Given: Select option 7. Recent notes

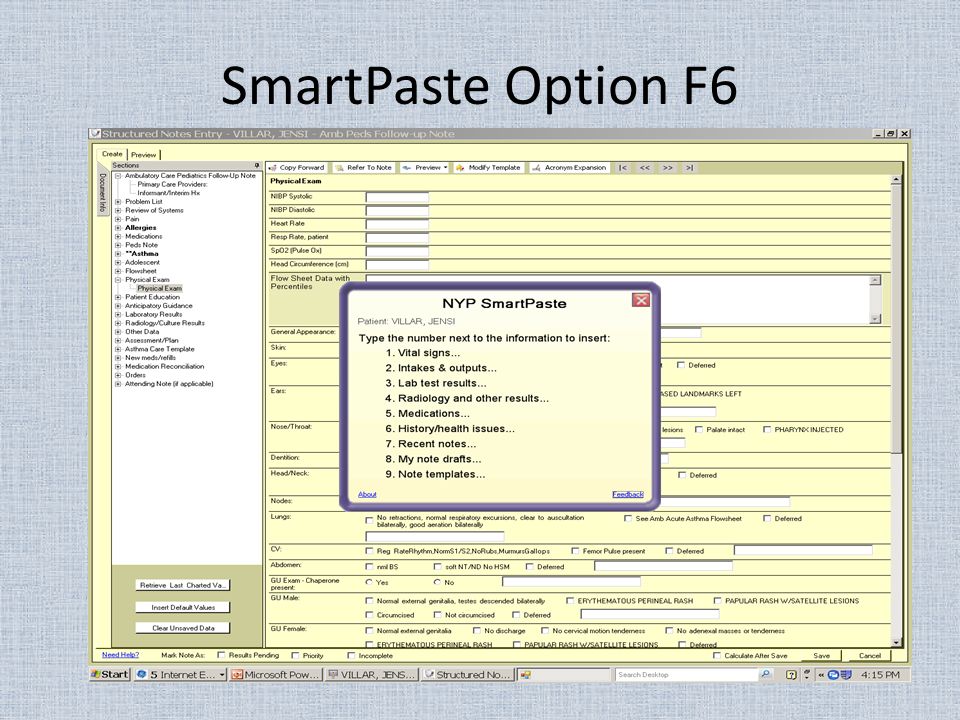Looking at the screenshot, I should 430,444.
